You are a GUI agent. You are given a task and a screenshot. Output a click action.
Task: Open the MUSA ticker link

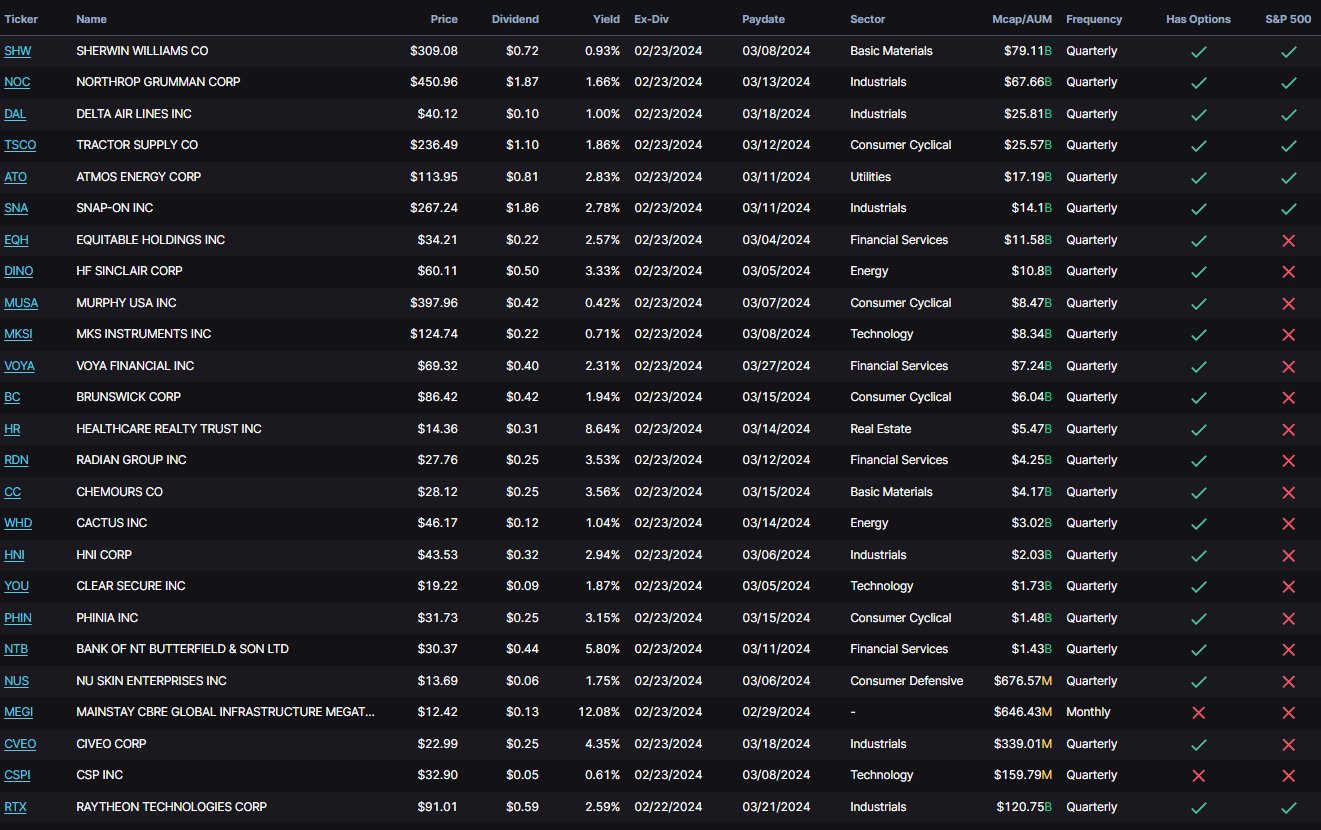pyautogui.click(x=21, y=303)
